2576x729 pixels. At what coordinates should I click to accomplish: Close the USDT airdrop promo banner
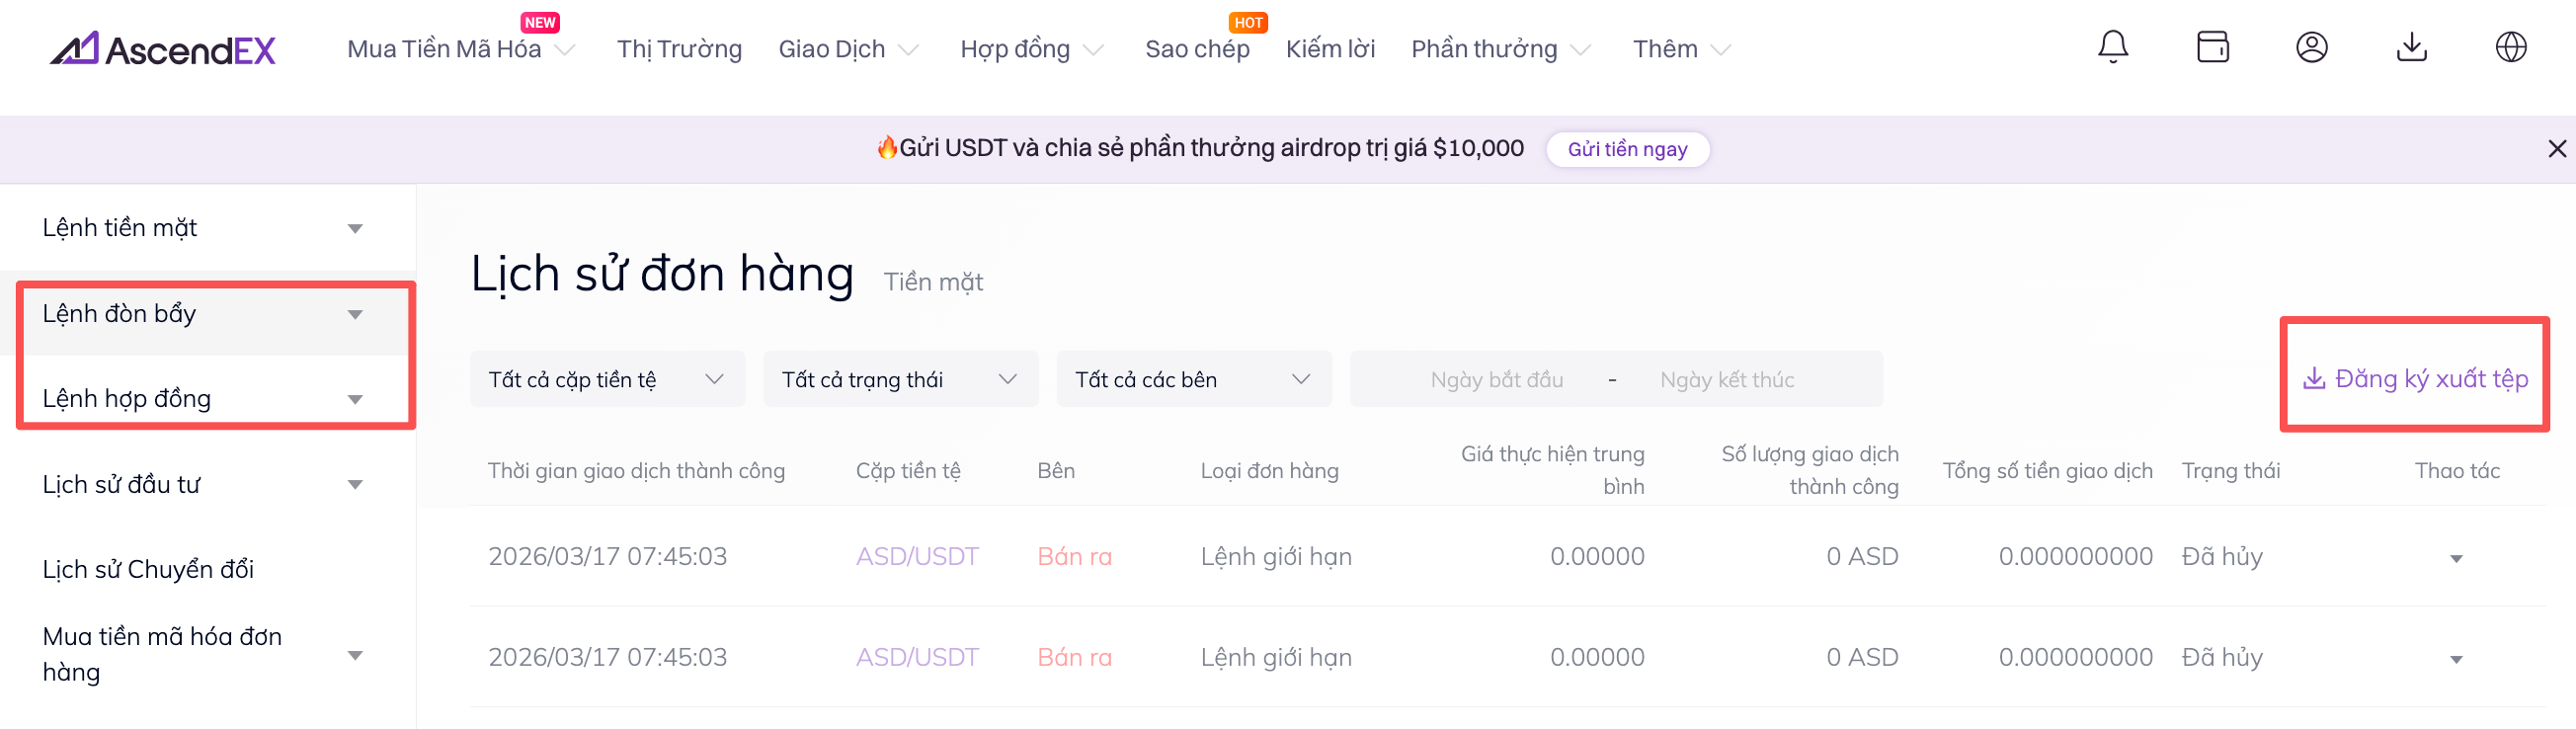coord(2557,149)
